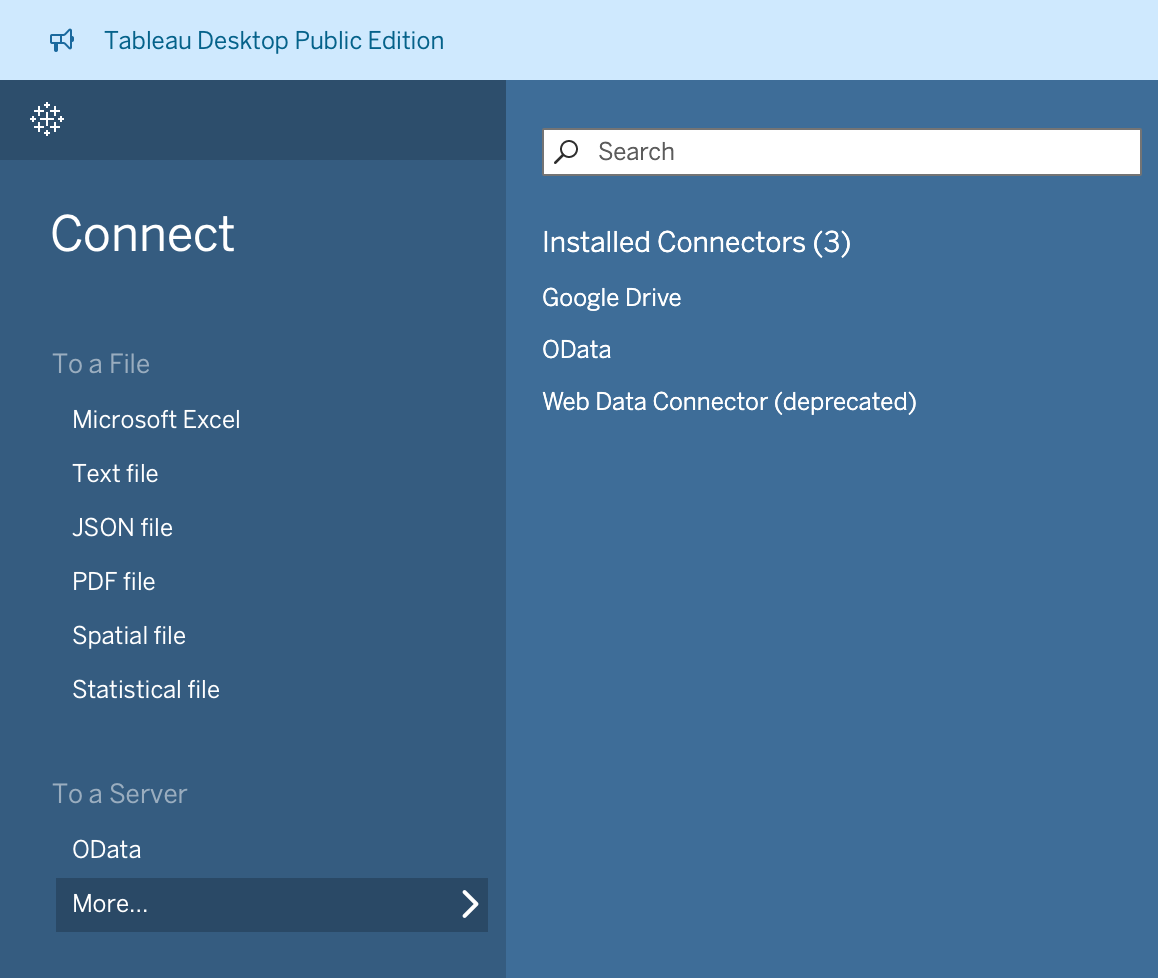Viewport: 1158px width, 978px height.
Task: Connect to a Microsoft Excel file
Action: (x=157, y=420)
